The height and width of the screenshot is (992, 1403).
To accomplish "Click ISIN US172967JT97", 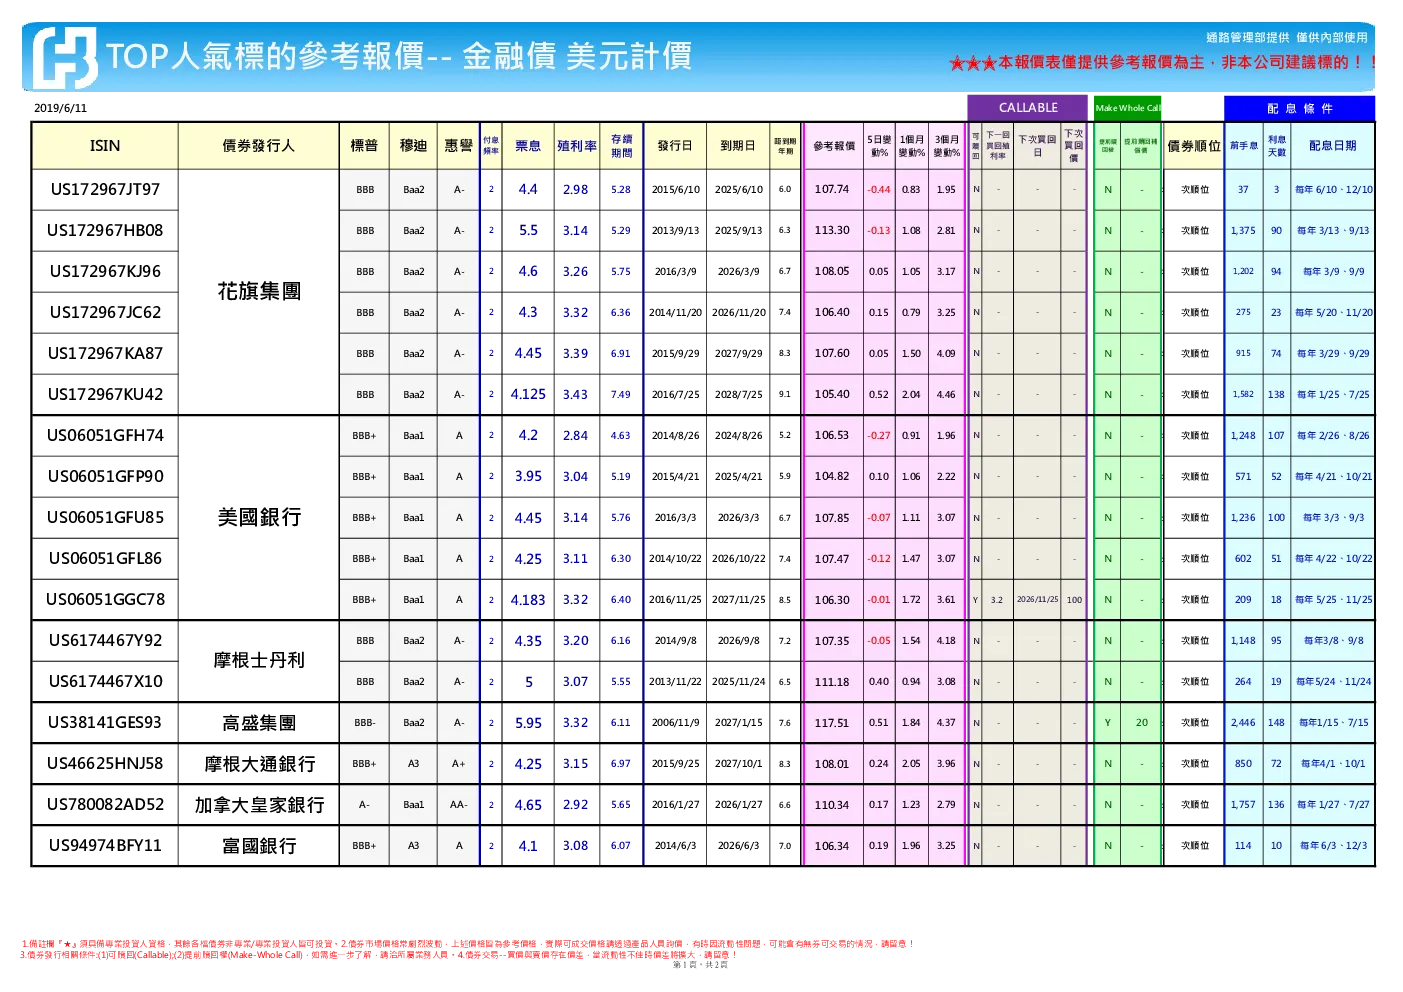I will (x=105, y=189).
